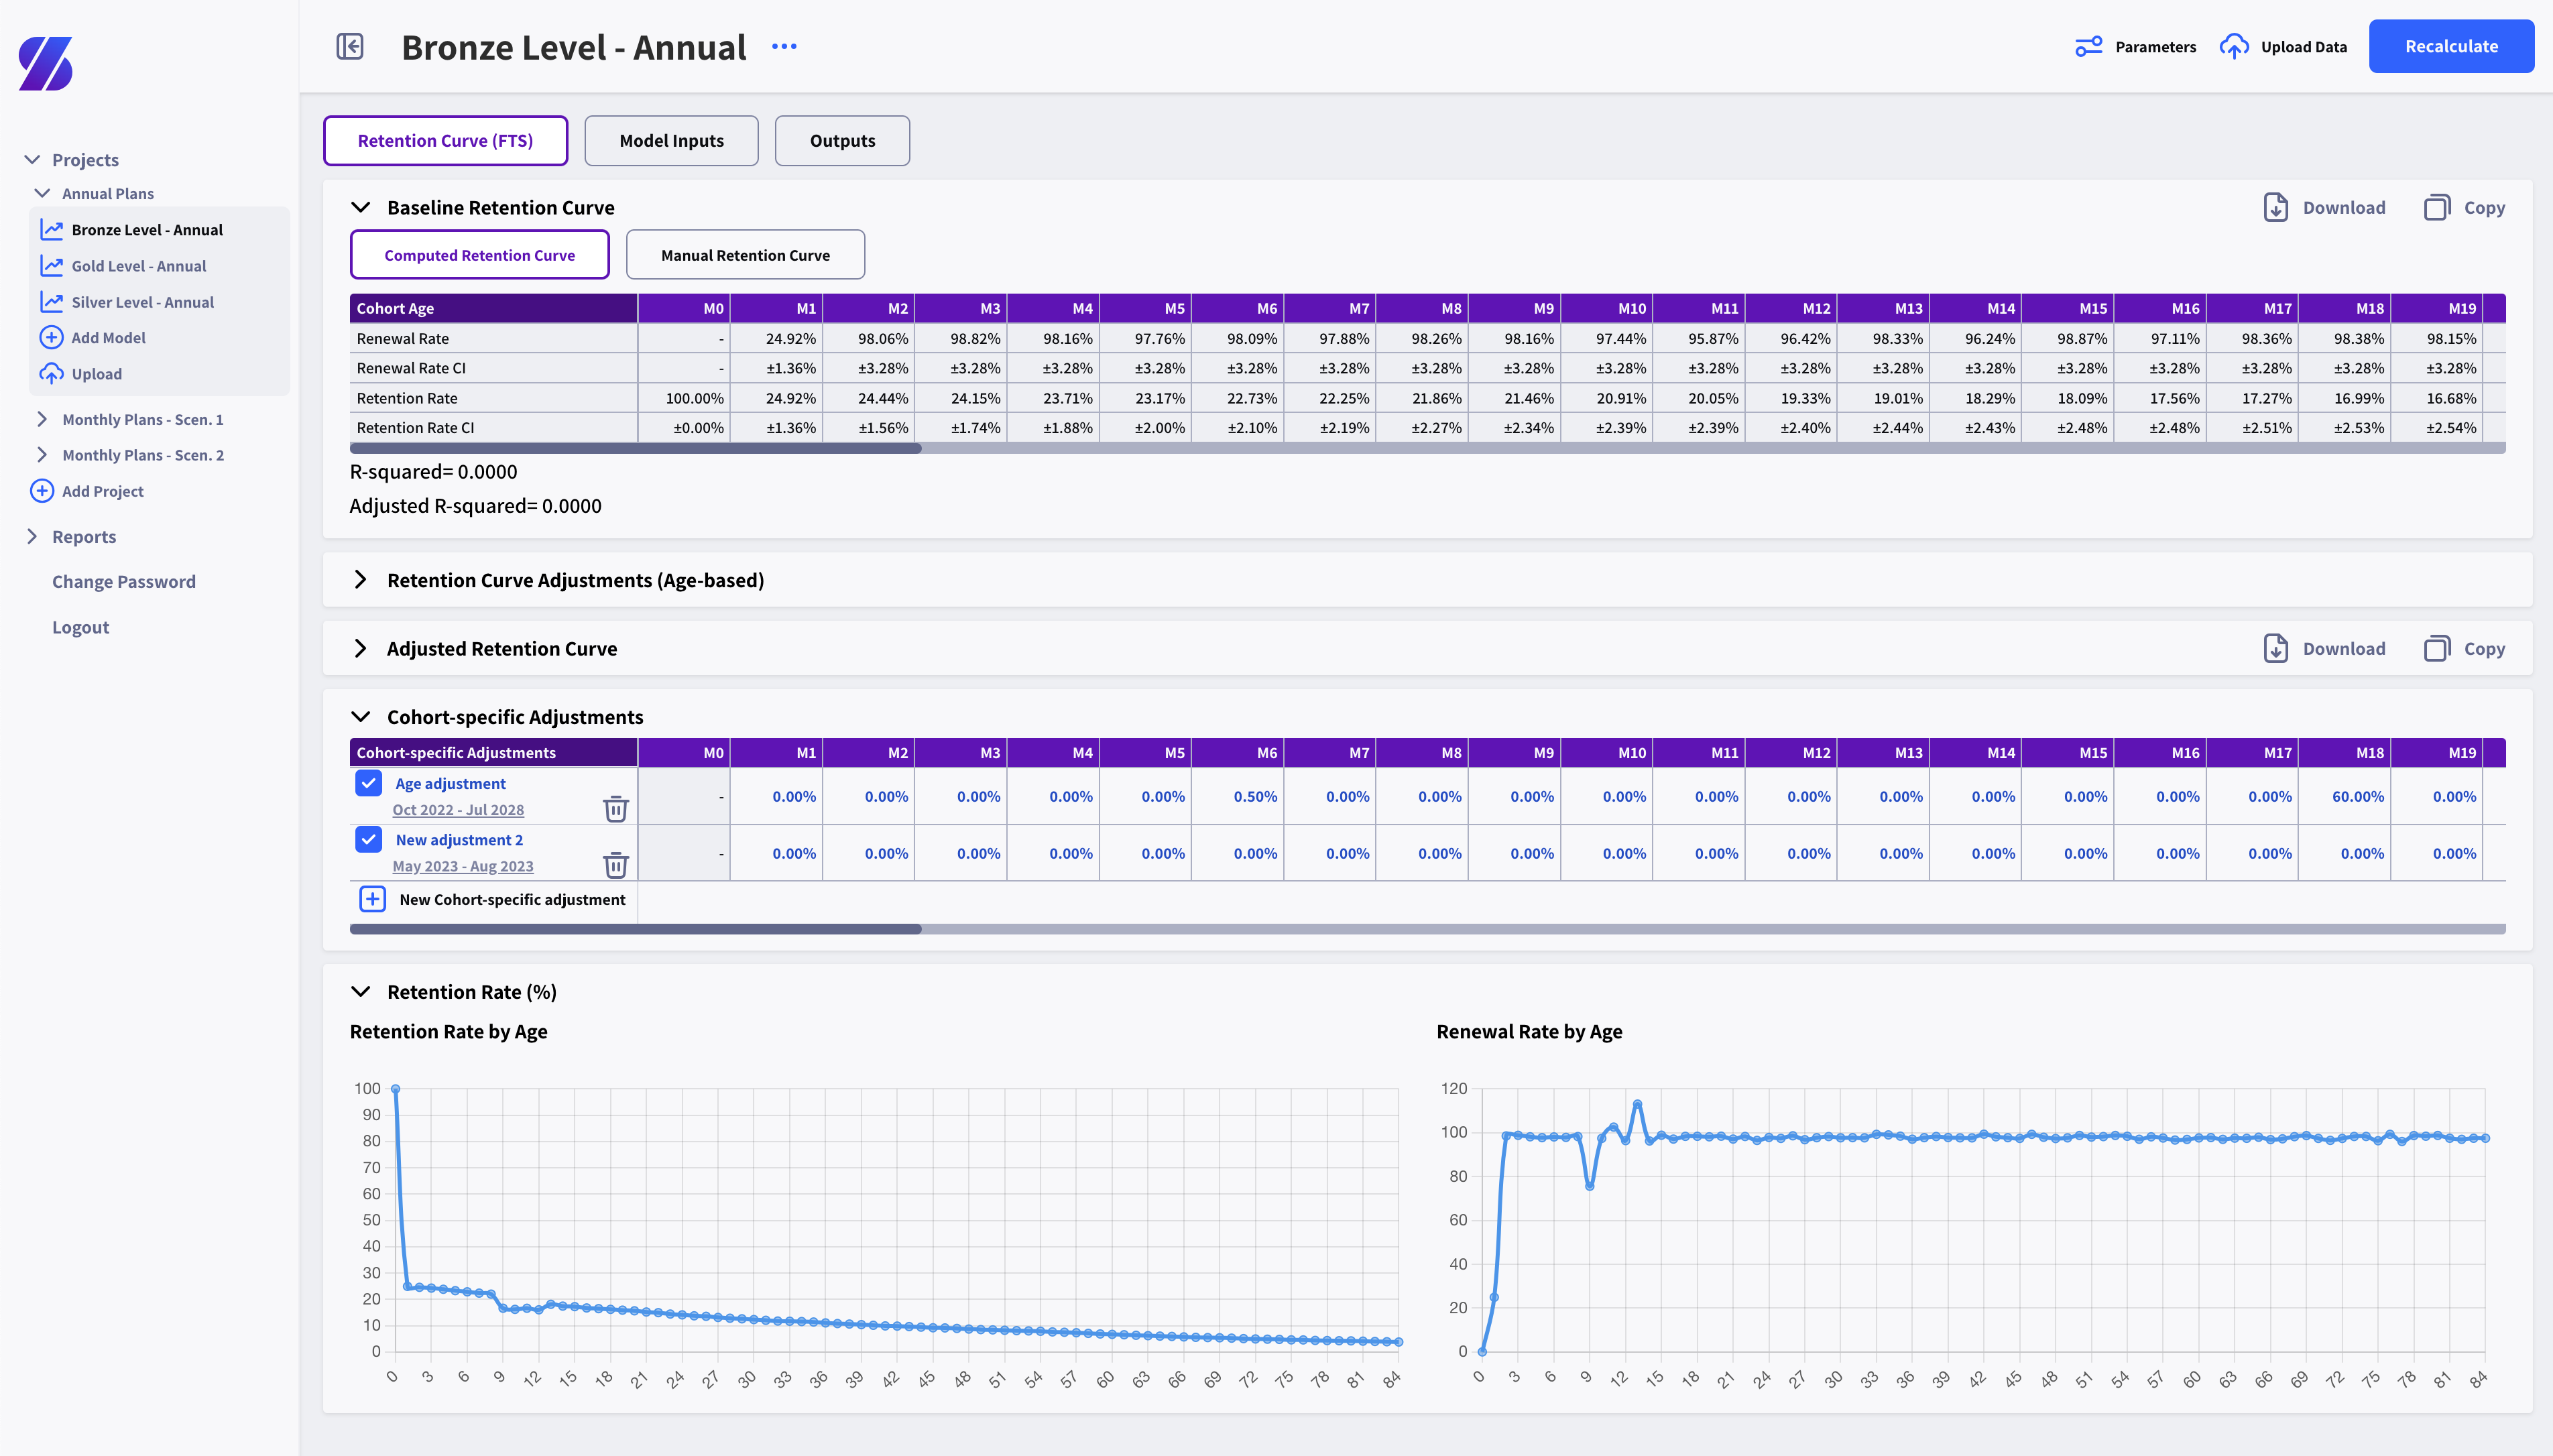Edit Age adjustment M6 value 0.50%
This screenshot has width=2553, height=1456.
pyautogui.click(x=1237, y=796)
